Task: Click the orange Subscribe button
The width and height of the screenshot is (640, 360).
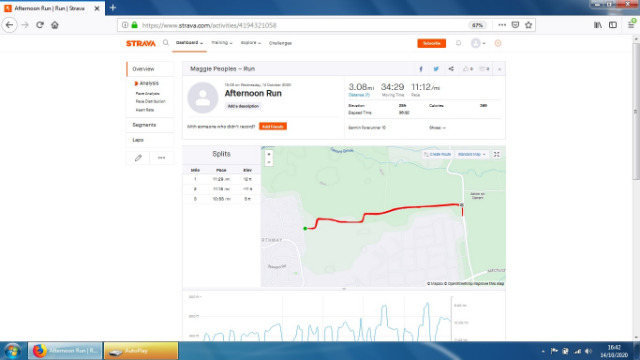Action: (x=431, y=43)
